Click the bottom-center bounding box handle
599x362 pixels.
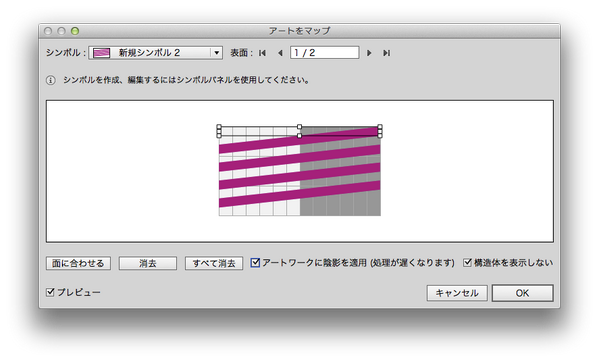(300, 136)
